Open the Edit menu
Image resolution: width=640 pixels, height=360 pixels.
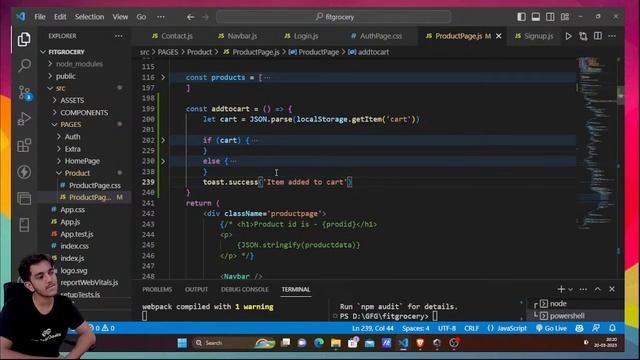click(60, 17)
